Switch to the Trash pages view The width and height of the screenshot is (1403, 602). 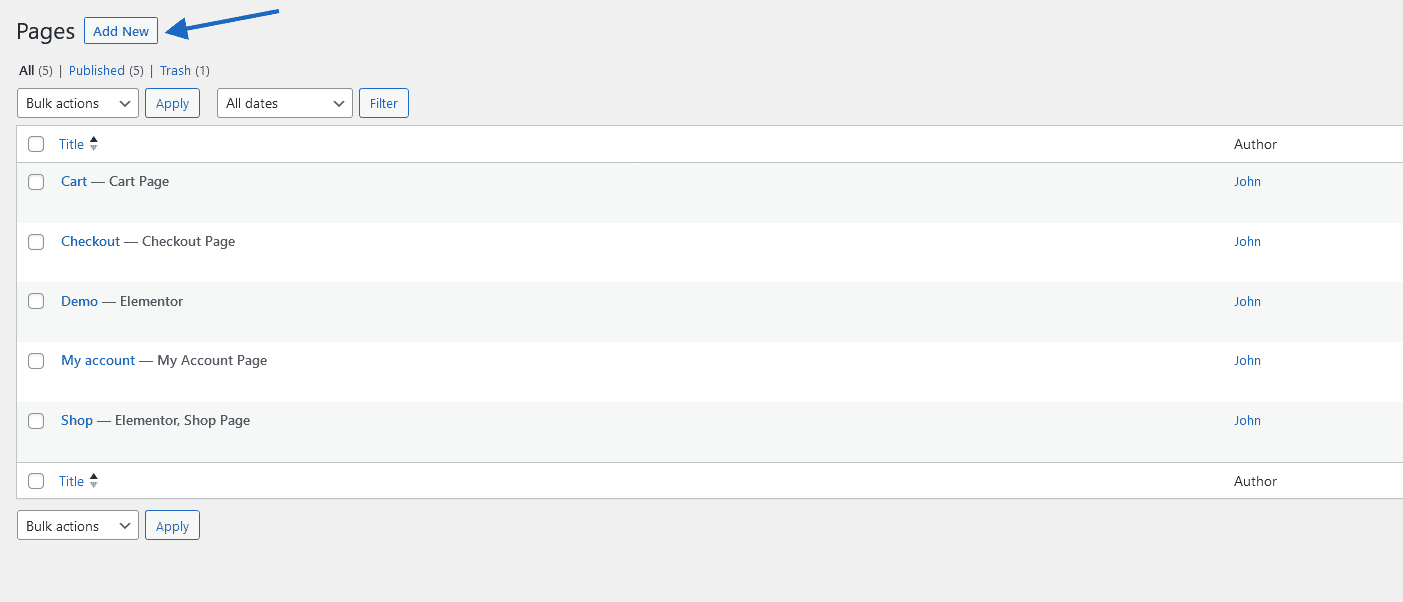click(x=175, y=71)
